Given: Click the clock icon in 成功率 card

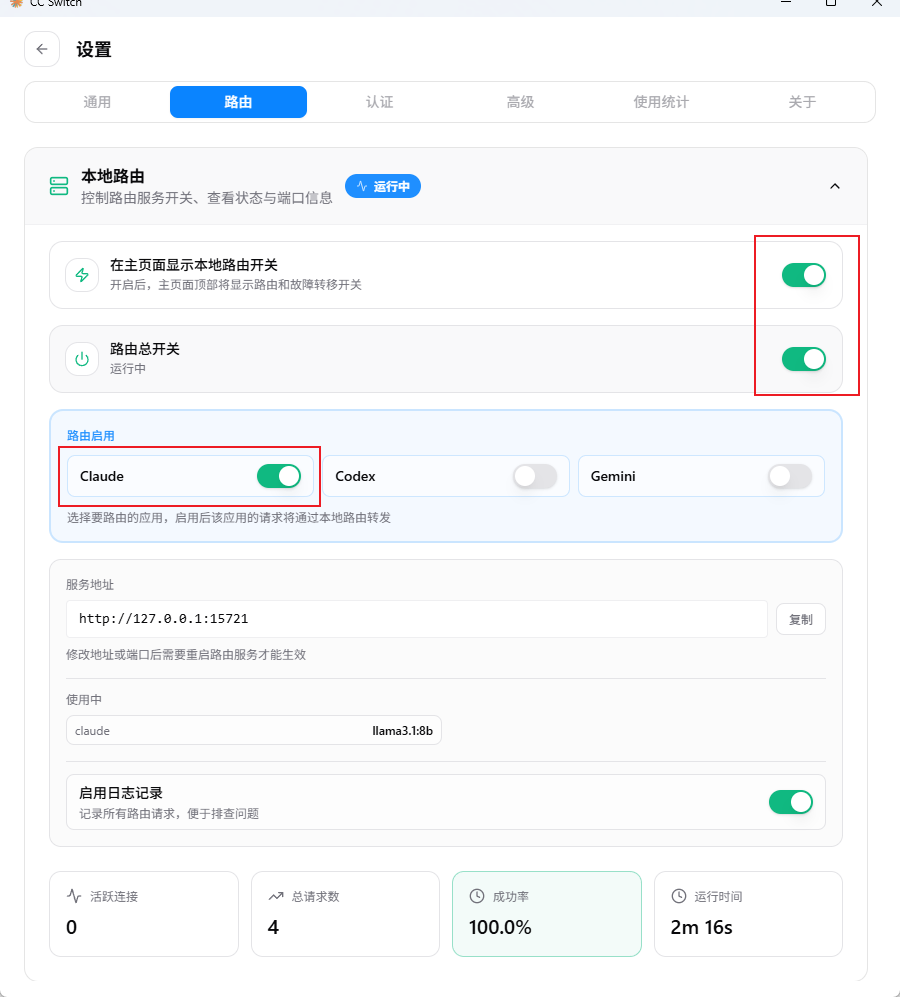Looking at the screenshot, I should click(x=476, y=896).
